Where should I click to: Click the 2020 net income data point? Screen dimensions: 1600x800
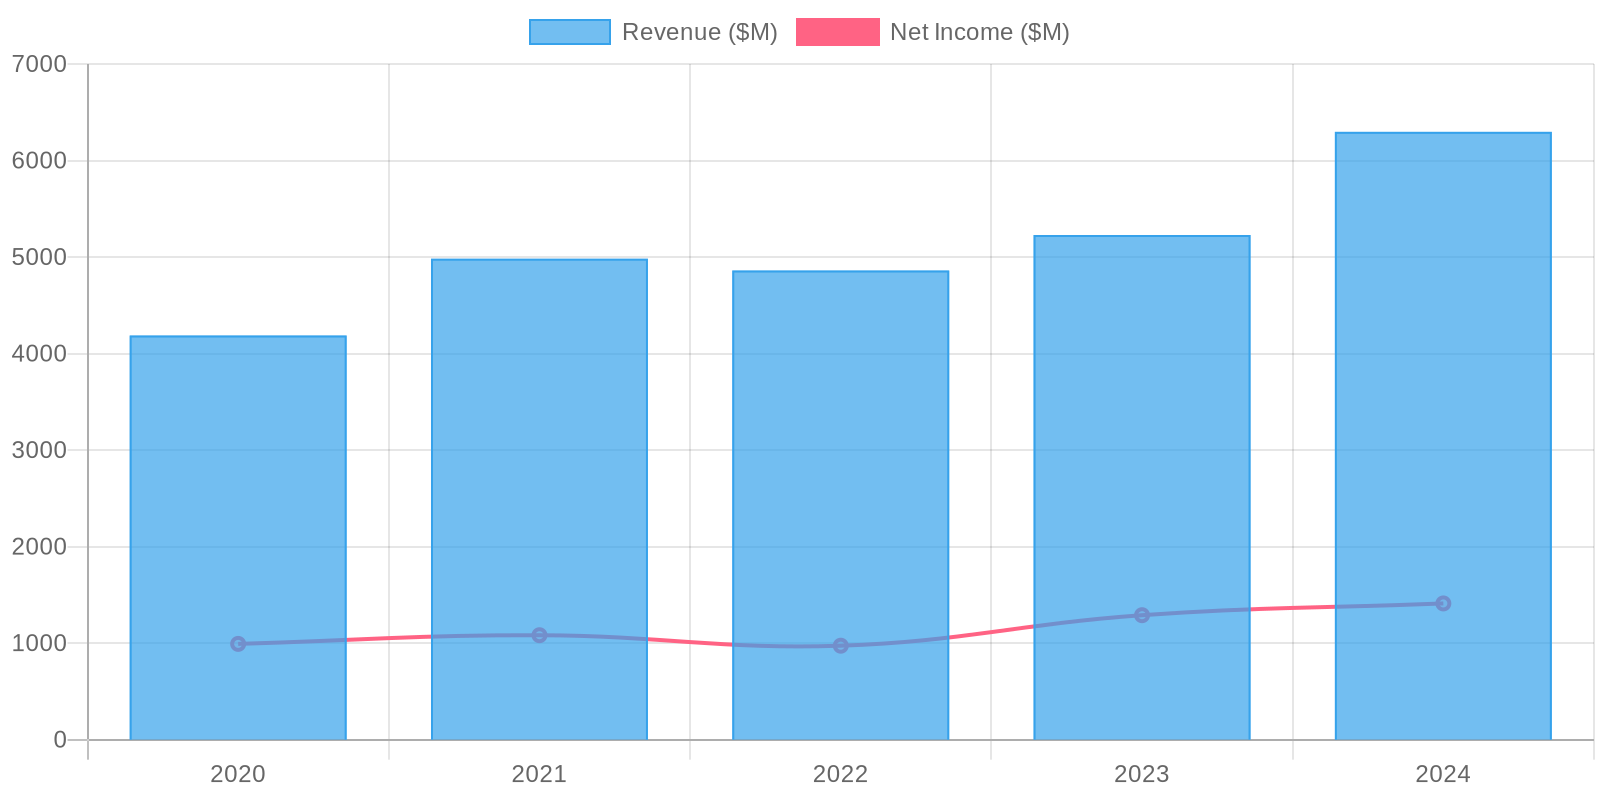tap(238, 644)
